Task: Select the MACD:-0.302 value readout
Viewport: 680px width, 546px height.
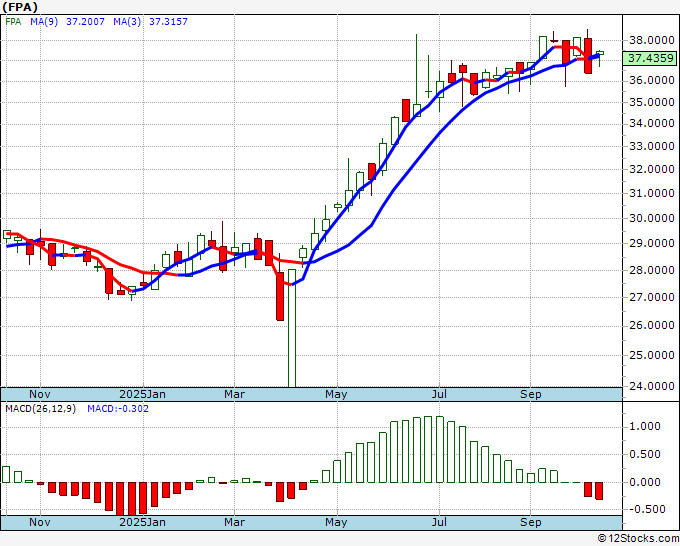Action: [x=118, y=409]
